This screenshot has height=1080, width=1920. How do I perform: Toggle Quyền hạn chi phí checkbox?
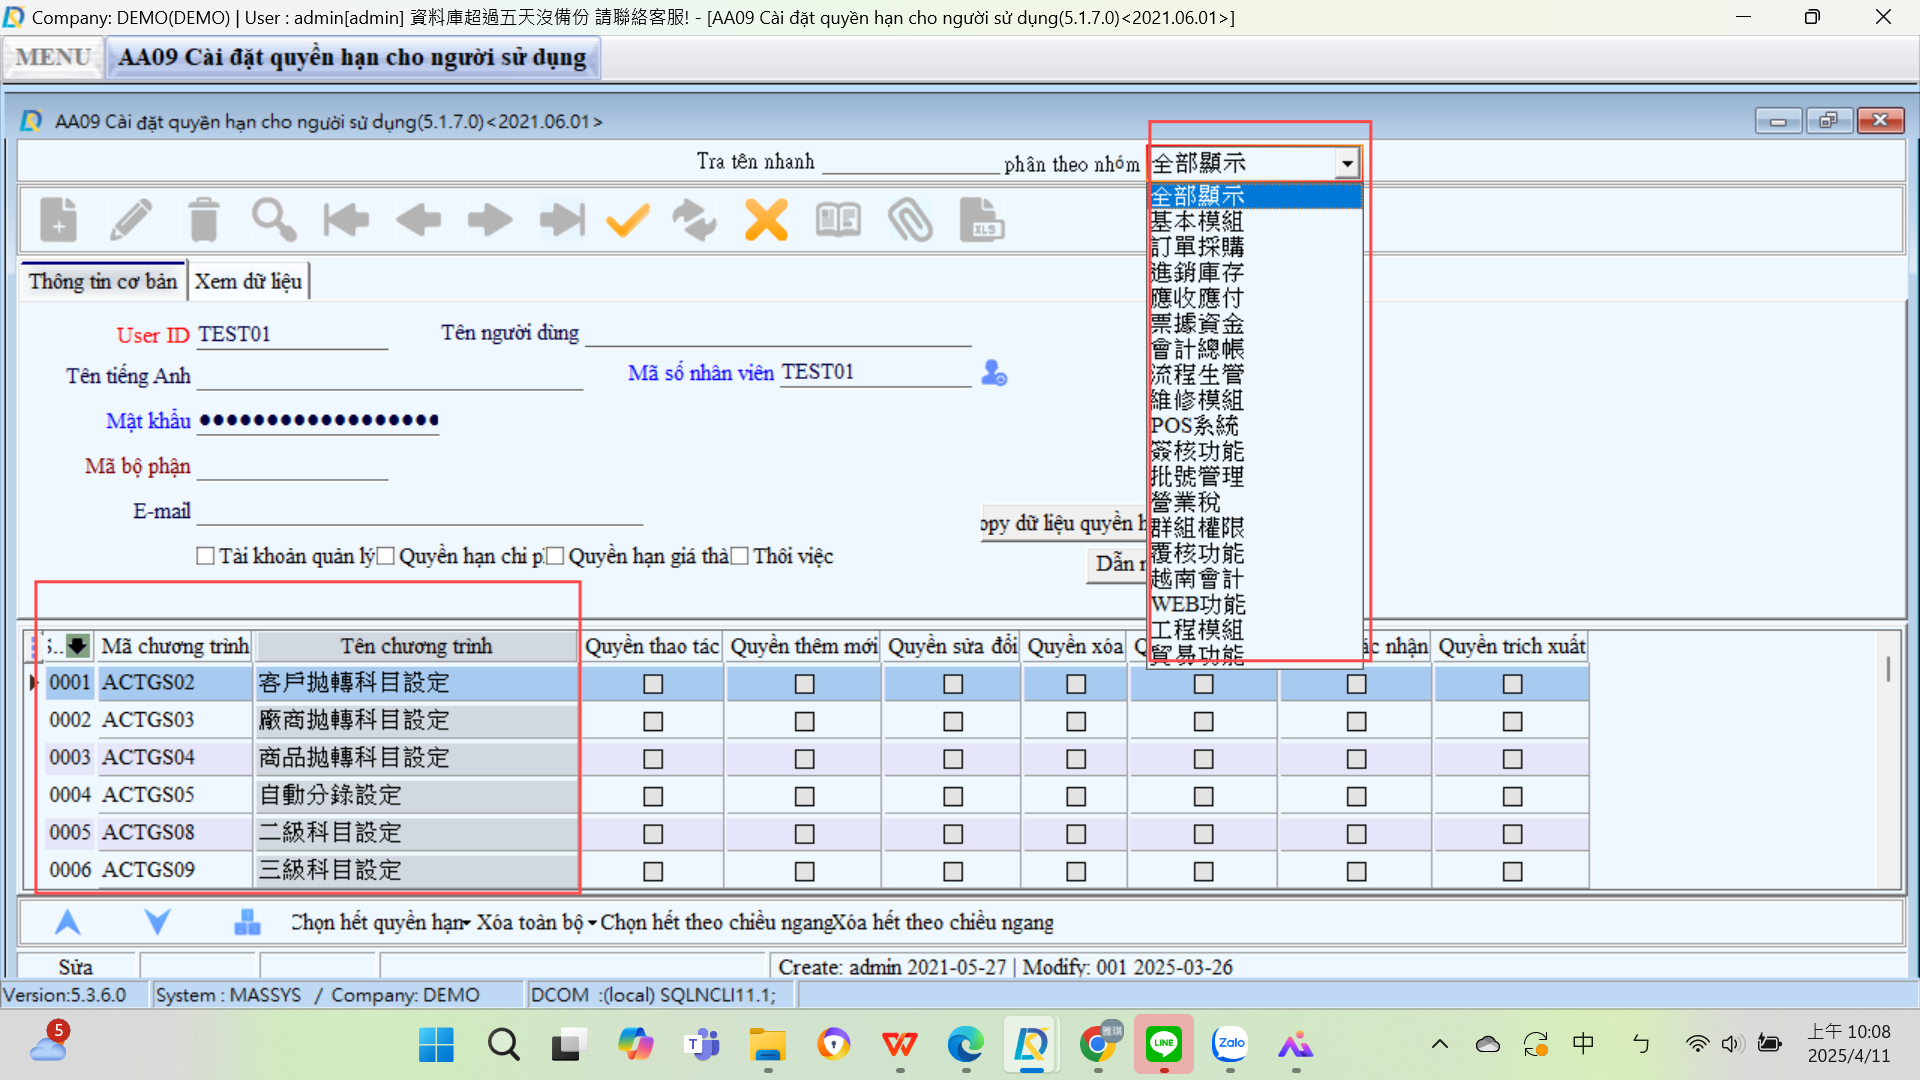pos(386,556)
